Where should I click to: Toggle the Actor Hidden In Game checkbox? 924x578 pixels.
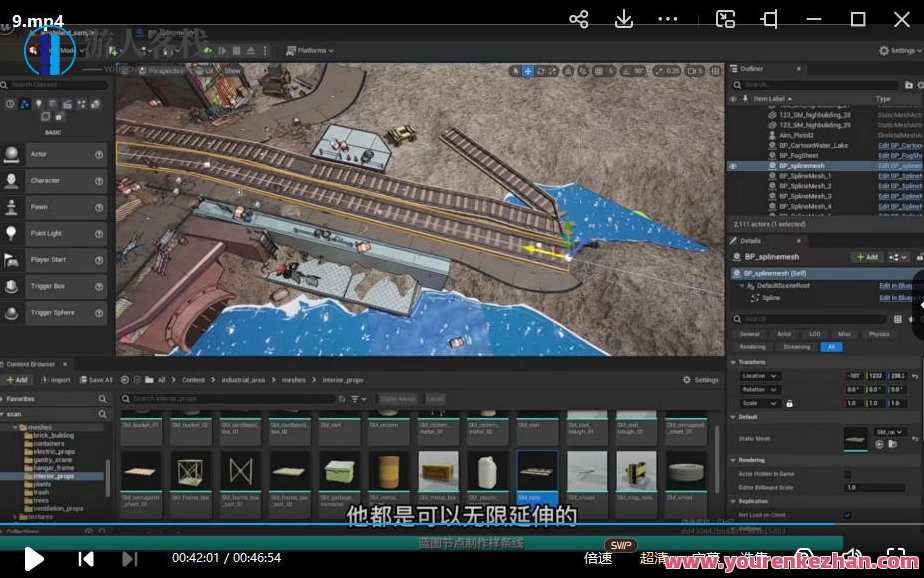pyautogui.click(x=848, y=474)
